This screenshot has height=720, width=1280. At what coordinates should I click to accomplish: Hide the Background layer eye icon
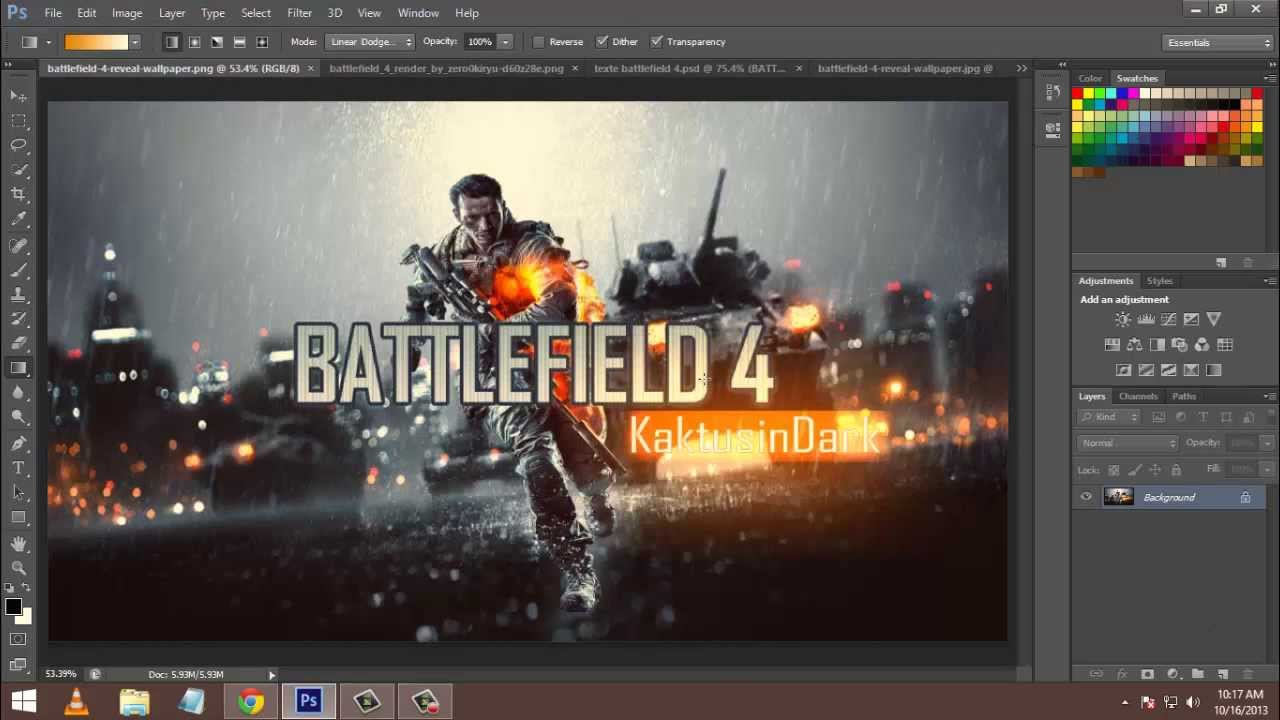click(x=1086, y=497)
